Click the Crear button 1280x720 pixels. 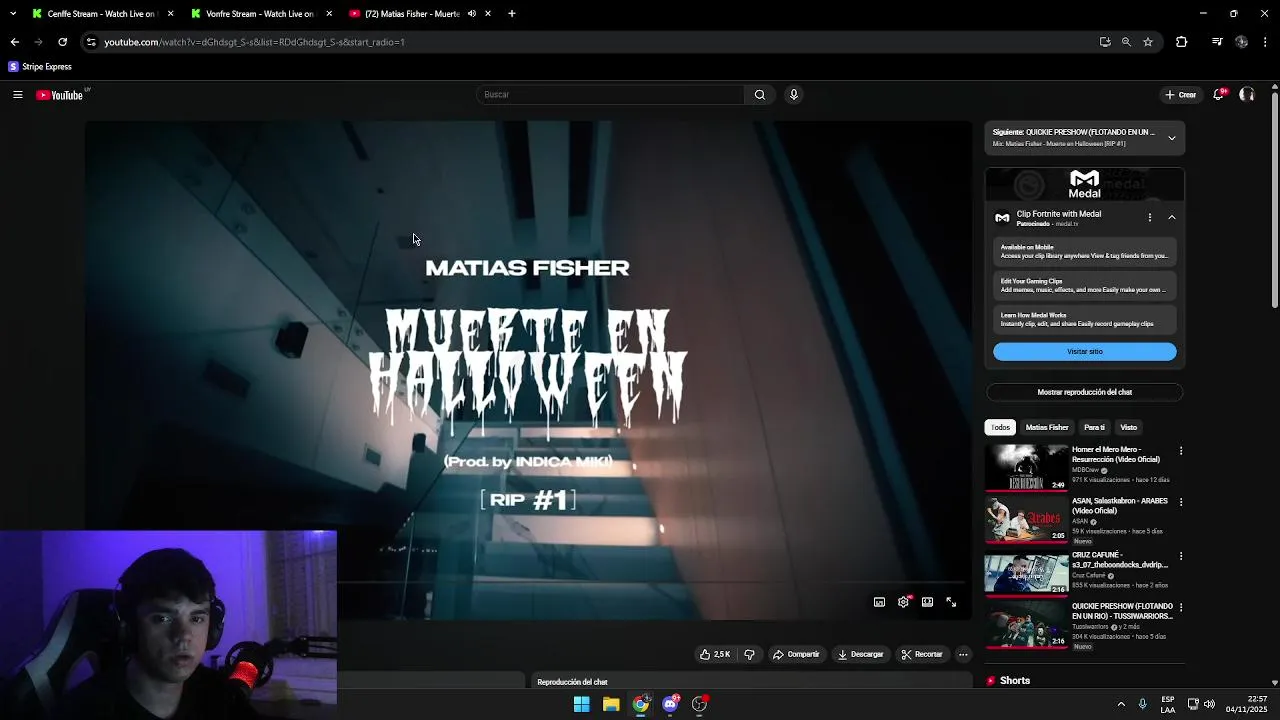pyautogui.click(x=1181, y=95)
